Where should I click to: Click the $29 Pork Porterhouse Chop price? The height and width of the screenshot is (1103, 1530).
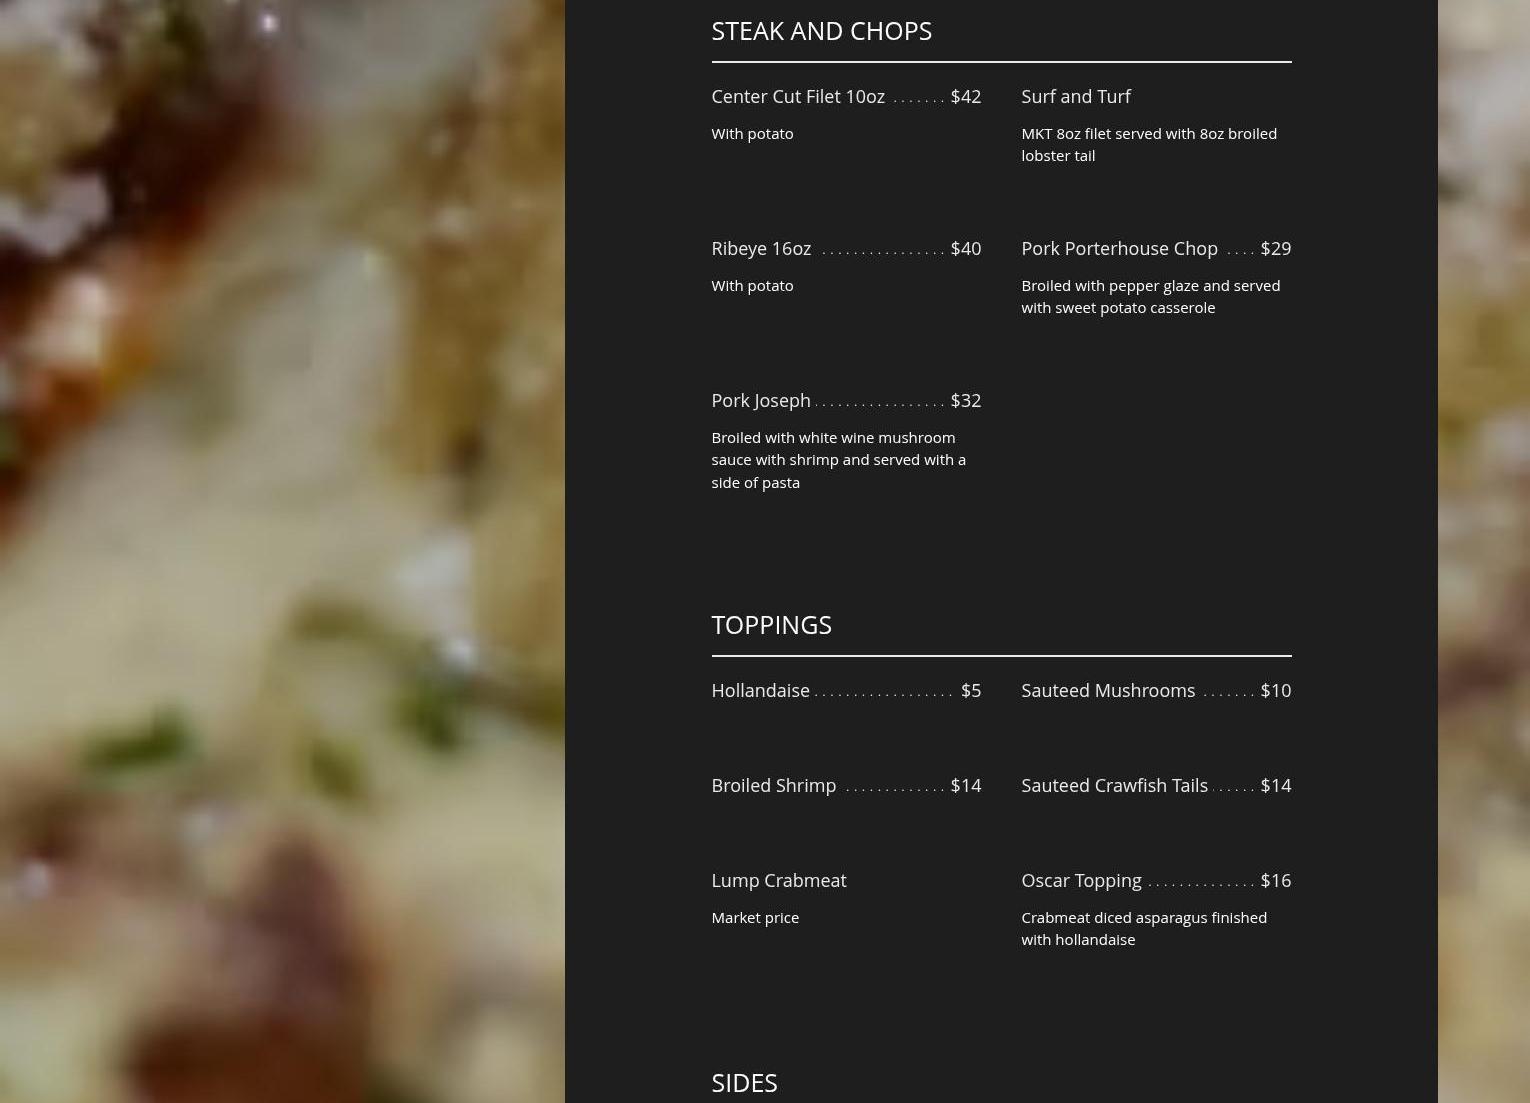1275,248
